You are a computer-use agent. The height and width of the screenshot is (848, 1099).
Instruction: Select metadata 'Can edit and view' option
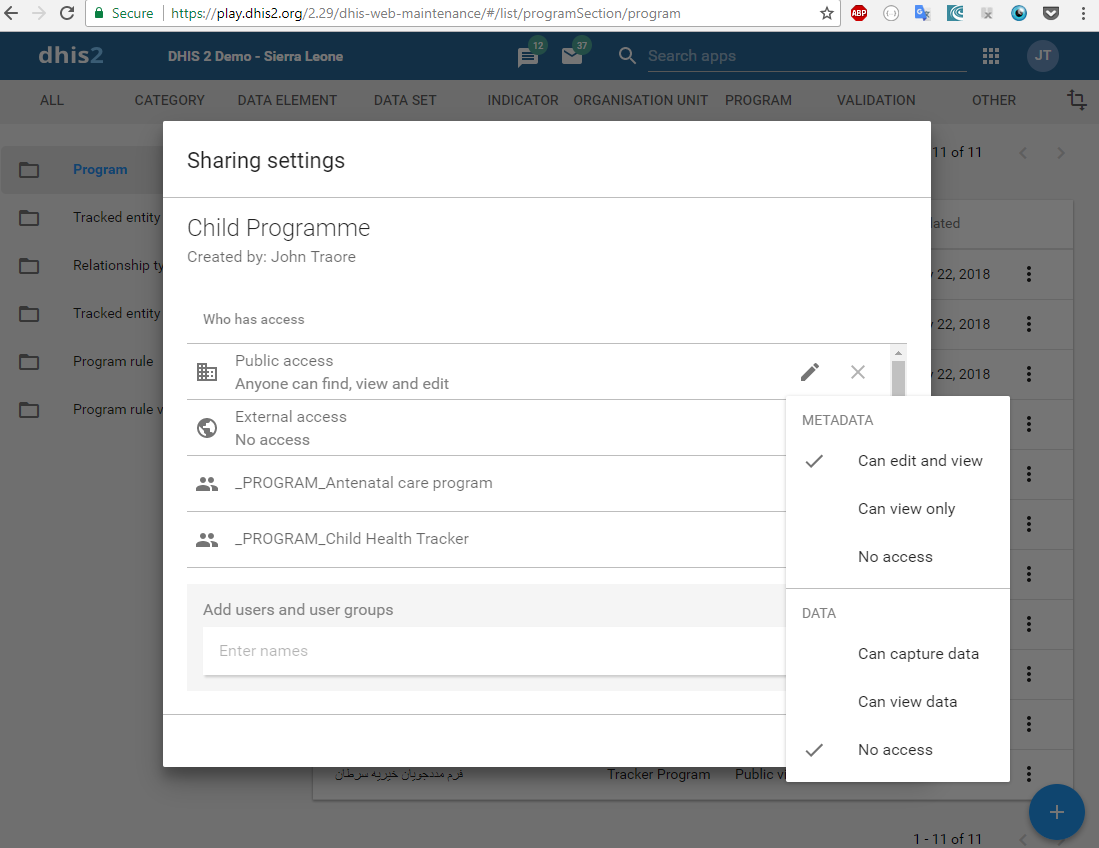(x=920, y=461)
